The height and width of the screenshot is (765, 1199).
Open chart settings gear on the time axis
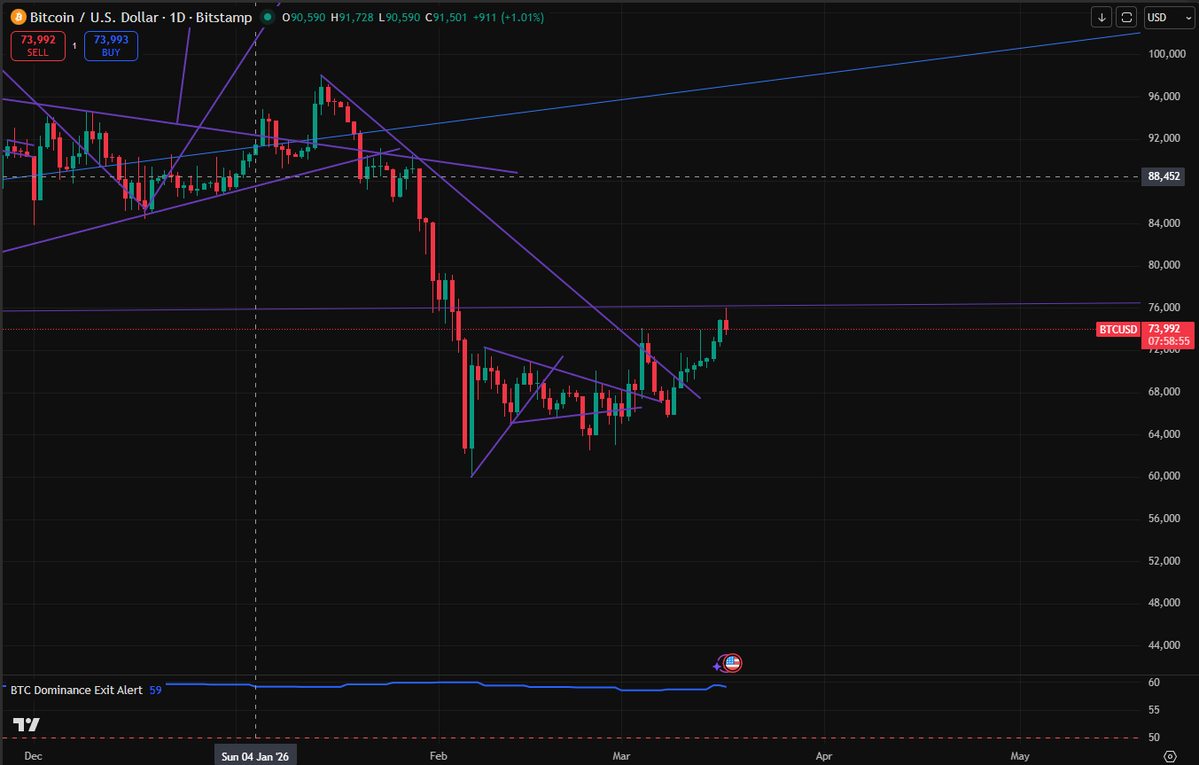(x=1170, y=756)
